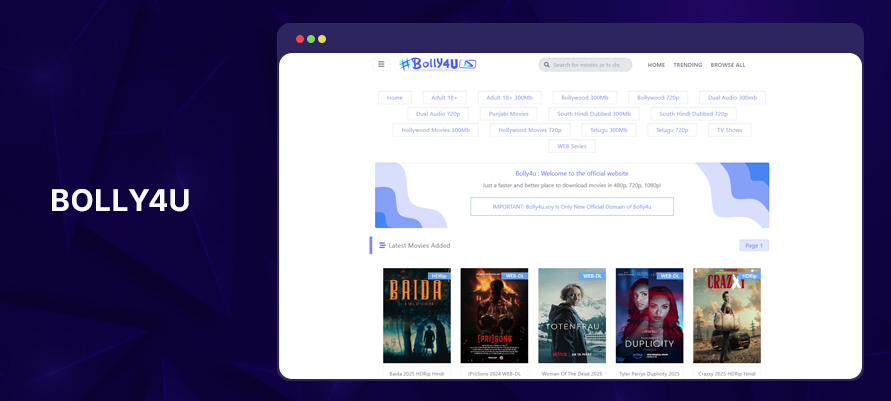Open Hollywood Movies 300Mb category

click(x=436, y=130)
